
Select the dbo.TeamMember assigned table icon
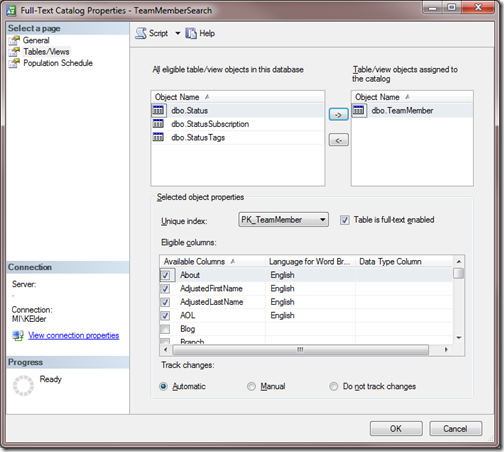tap(359, 110)
